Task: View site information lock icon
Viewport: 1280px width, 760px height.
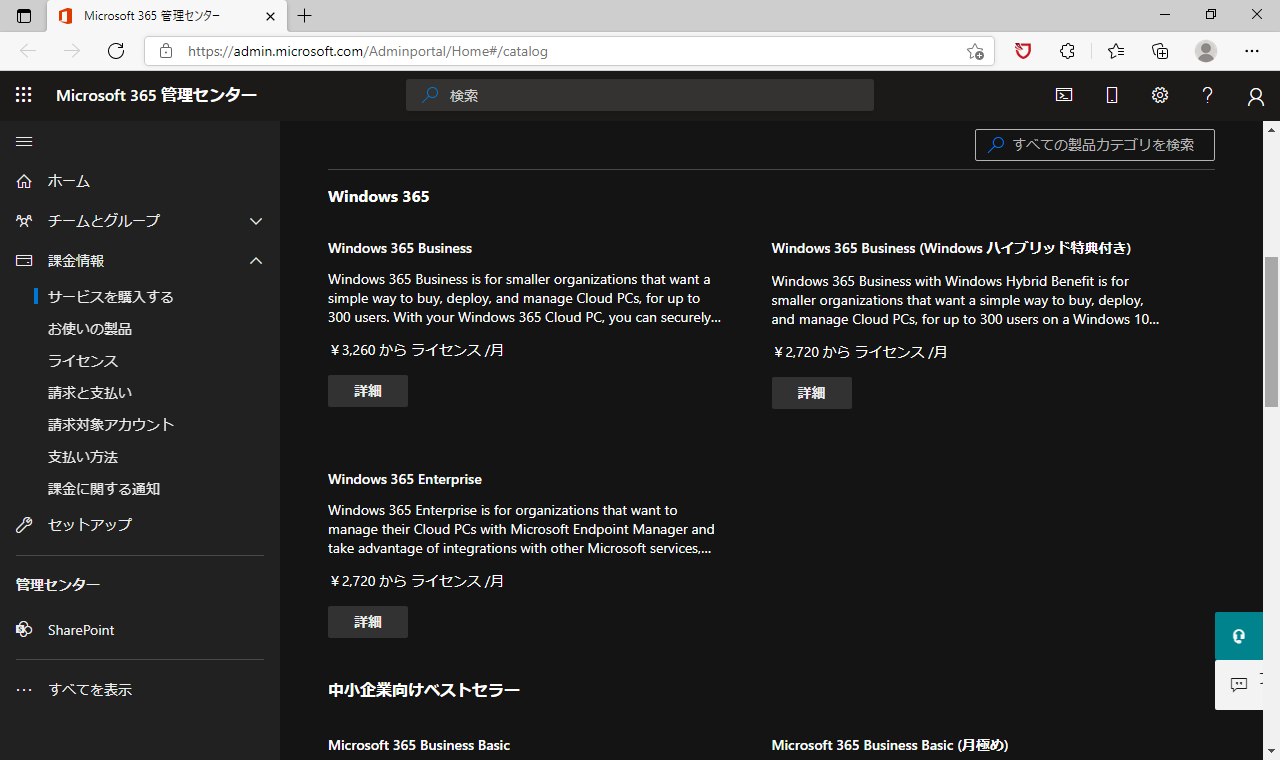Action: coord(166,51)
